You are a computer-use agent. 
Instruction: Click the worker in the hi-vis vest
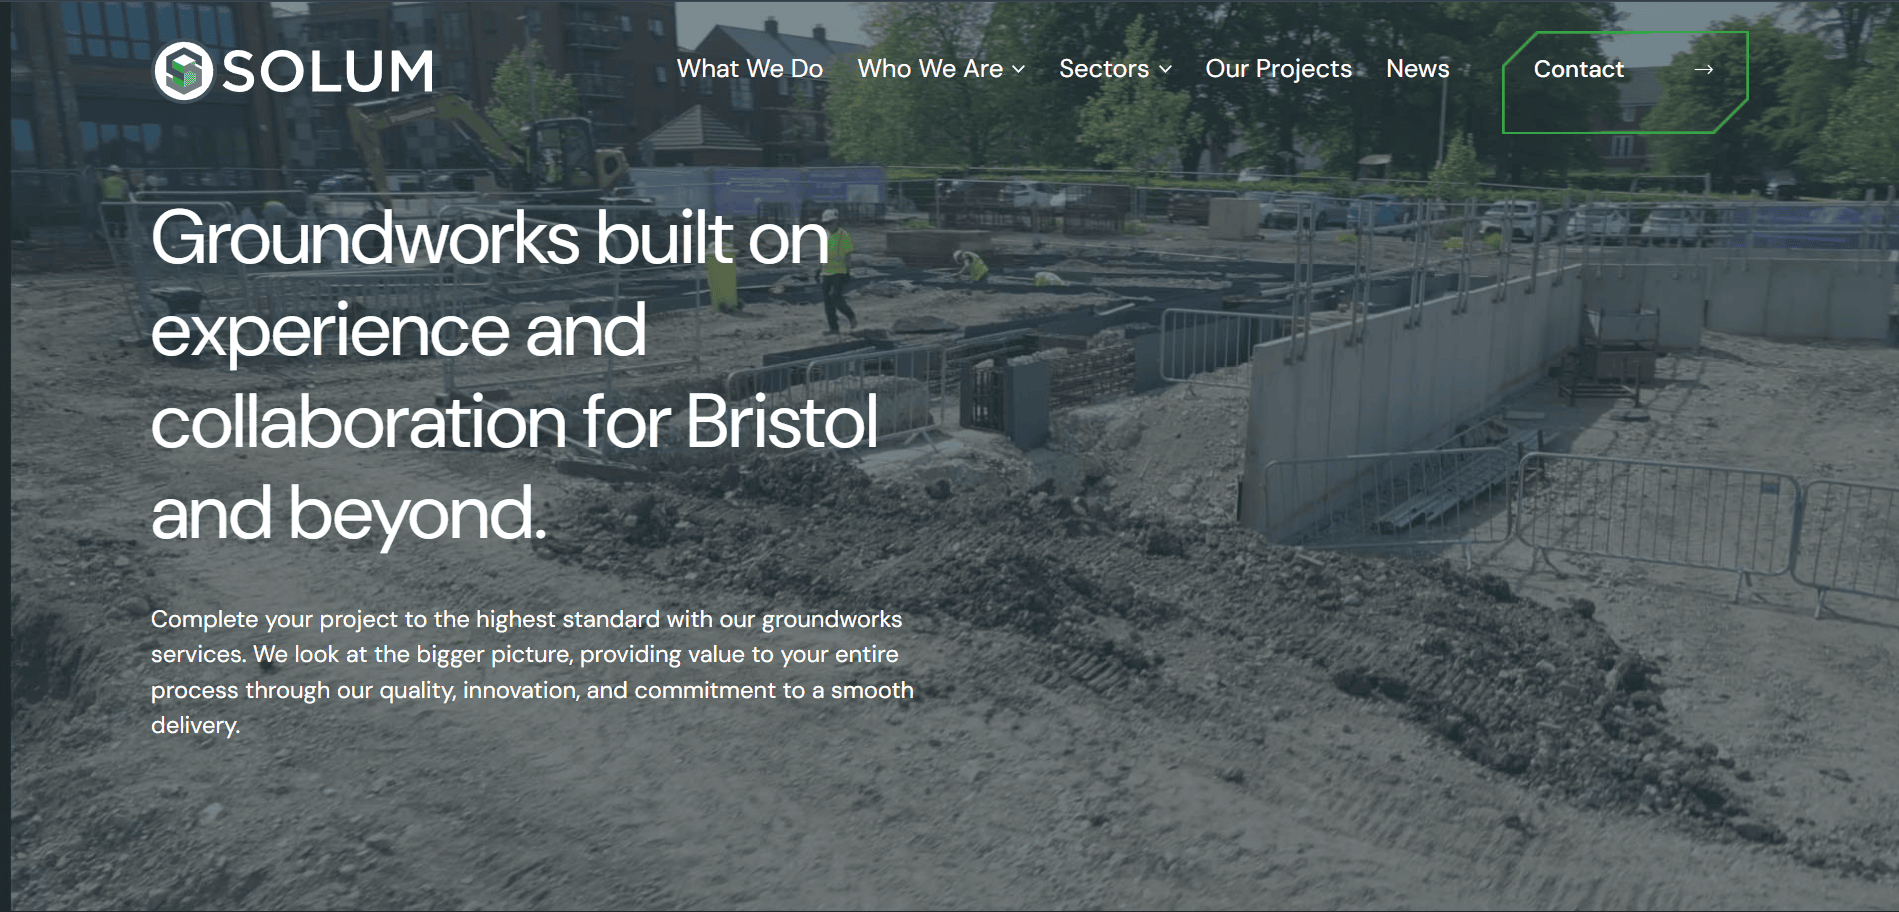(x=836, y=271)
